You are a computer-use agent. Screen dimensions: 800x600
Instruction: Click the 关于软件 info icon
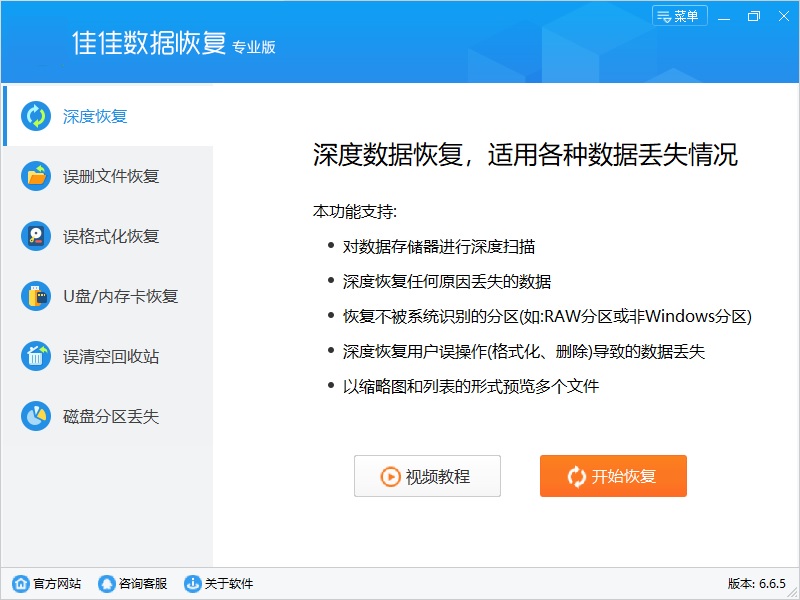click(x=191, y=583)
